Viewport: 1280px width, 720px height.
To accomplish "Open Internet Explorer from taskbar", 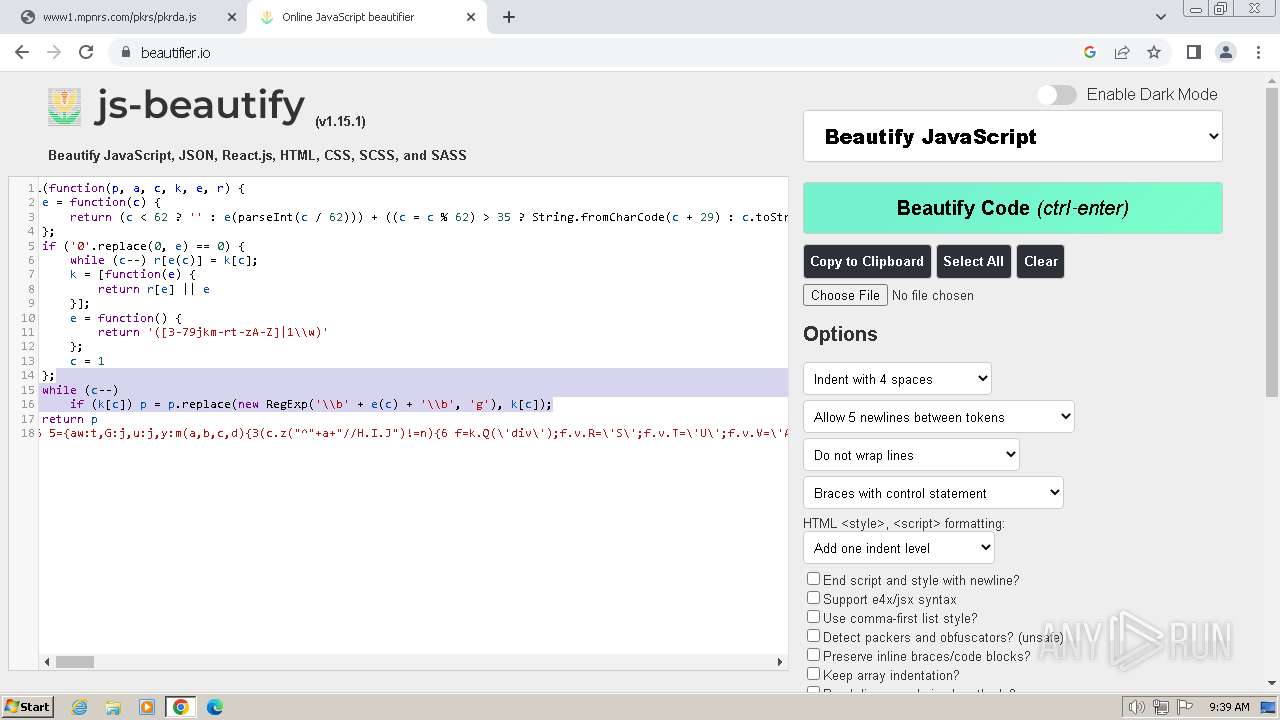I will point(80,707).
